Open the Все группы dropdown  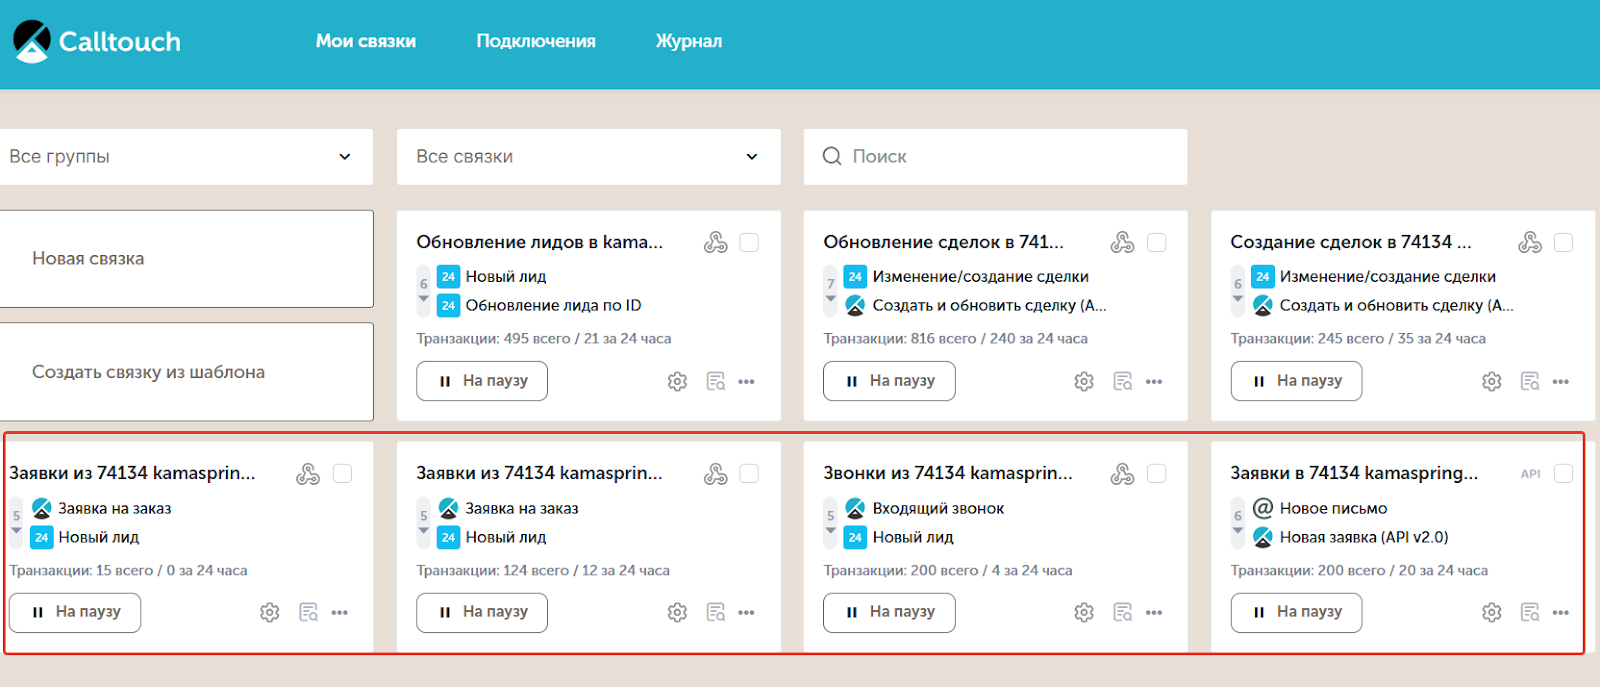pyautogui.click(x=186, y=157)
